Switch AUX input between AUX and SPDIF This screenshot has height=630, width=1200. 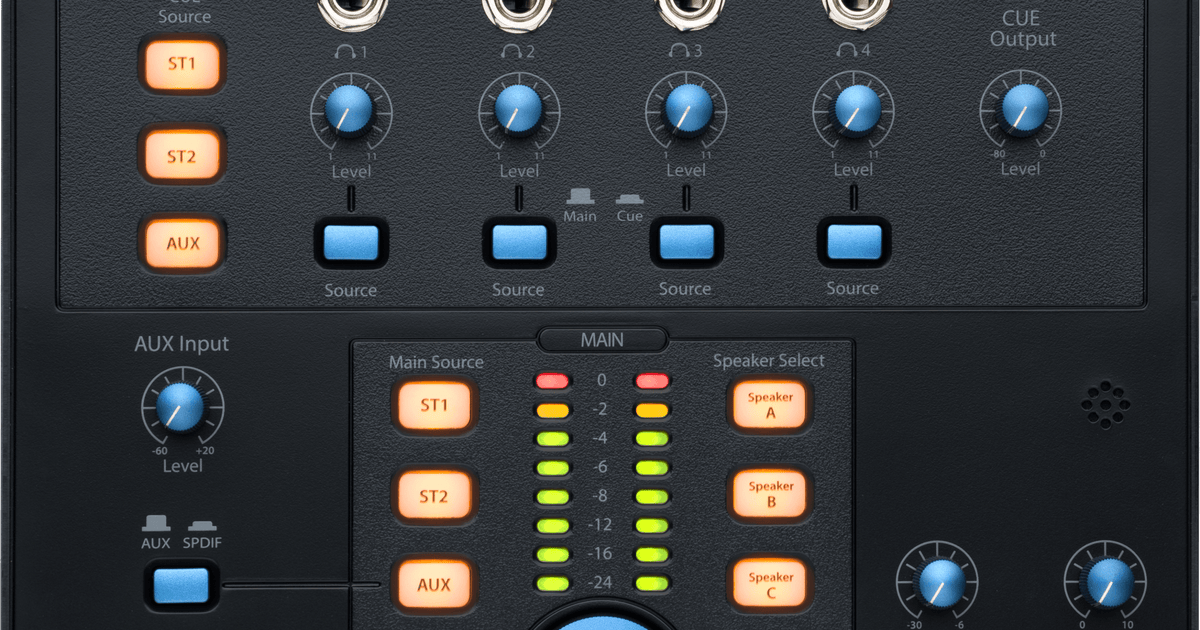tap(181, 588)
